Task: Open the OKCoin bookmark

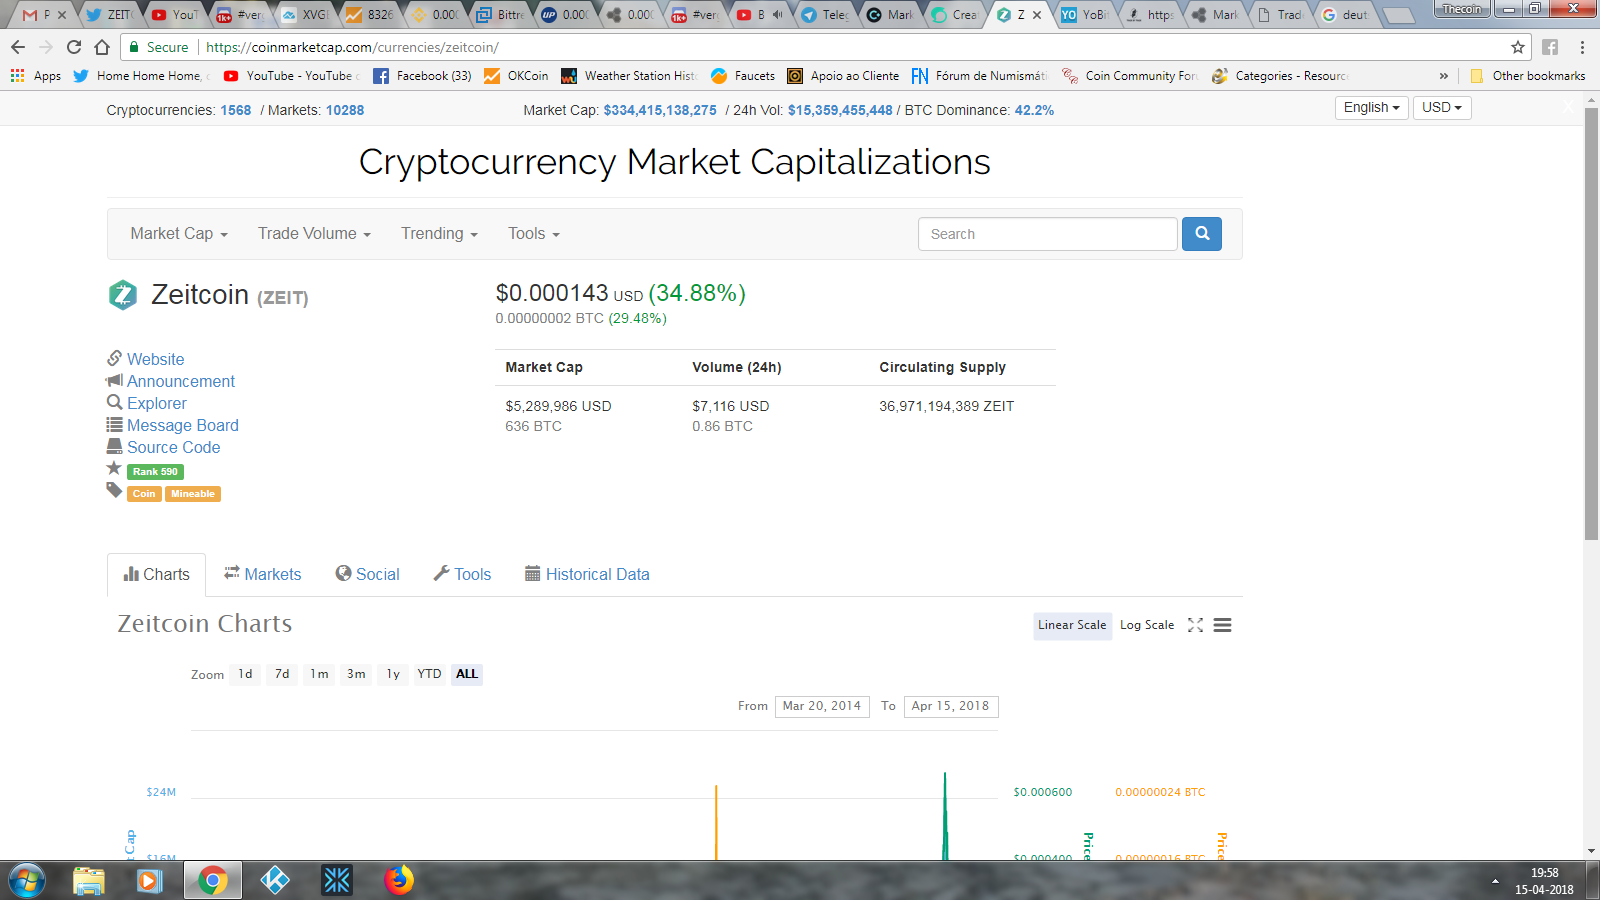Action: (x=516, y=76)
